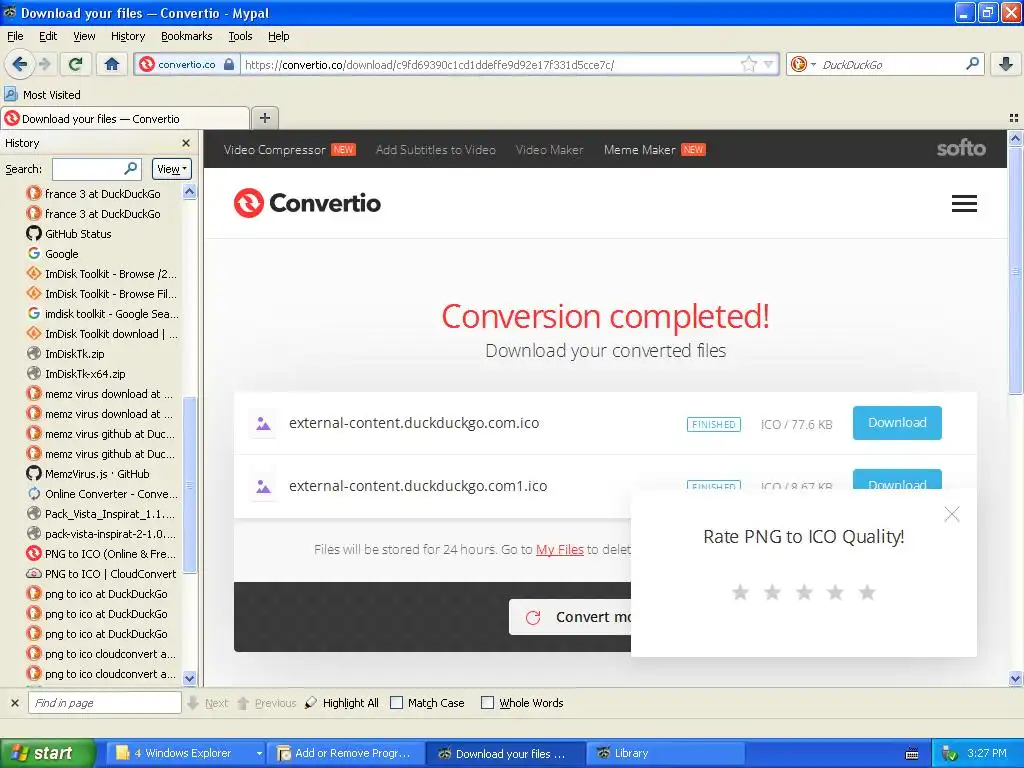Open the Edit menu
Viewport: 1024px width, 768px height.
pyautogui.click(x=48, y=36)
